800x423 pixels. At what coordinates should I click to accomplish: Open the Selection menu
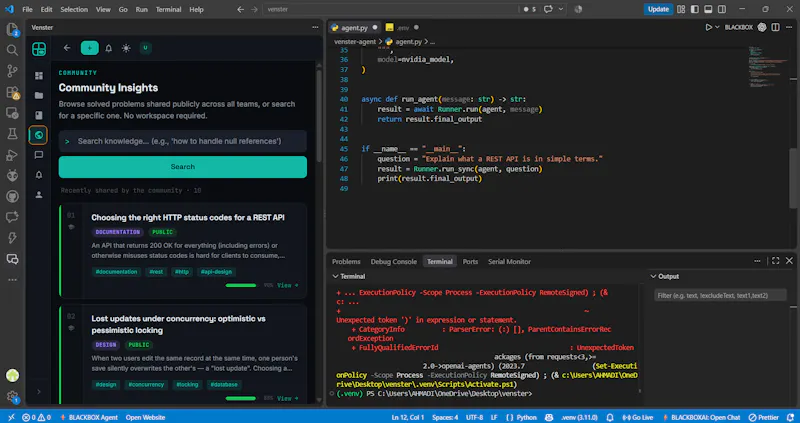pos(74,9)
